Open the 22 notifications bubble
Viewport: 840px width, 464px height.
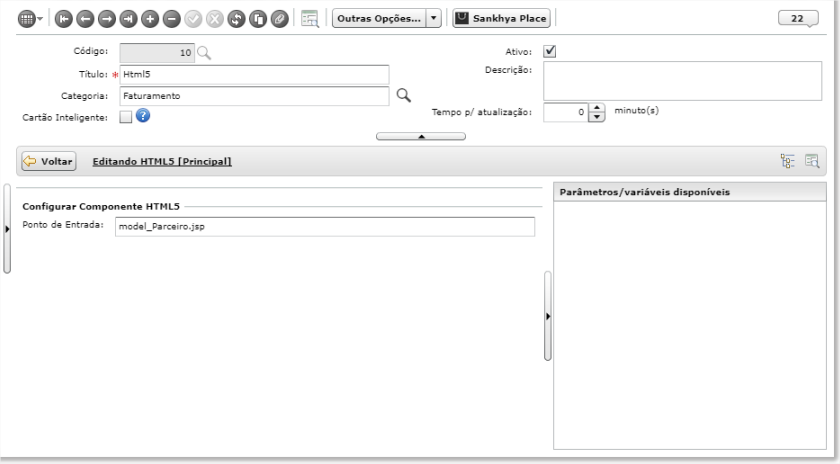tap(798, 18)
